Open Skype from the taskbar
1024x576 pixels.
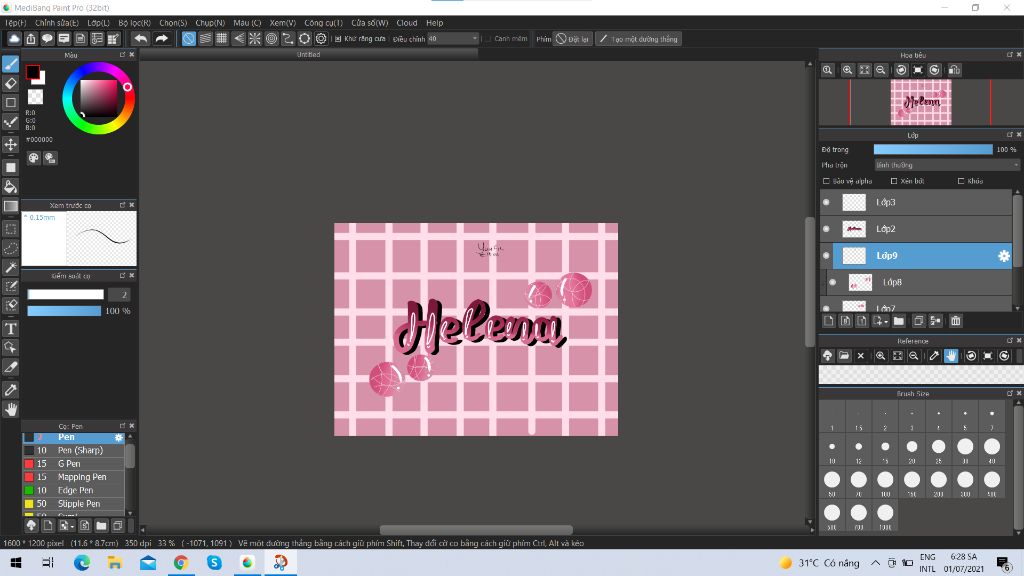[x=214, y=562]
